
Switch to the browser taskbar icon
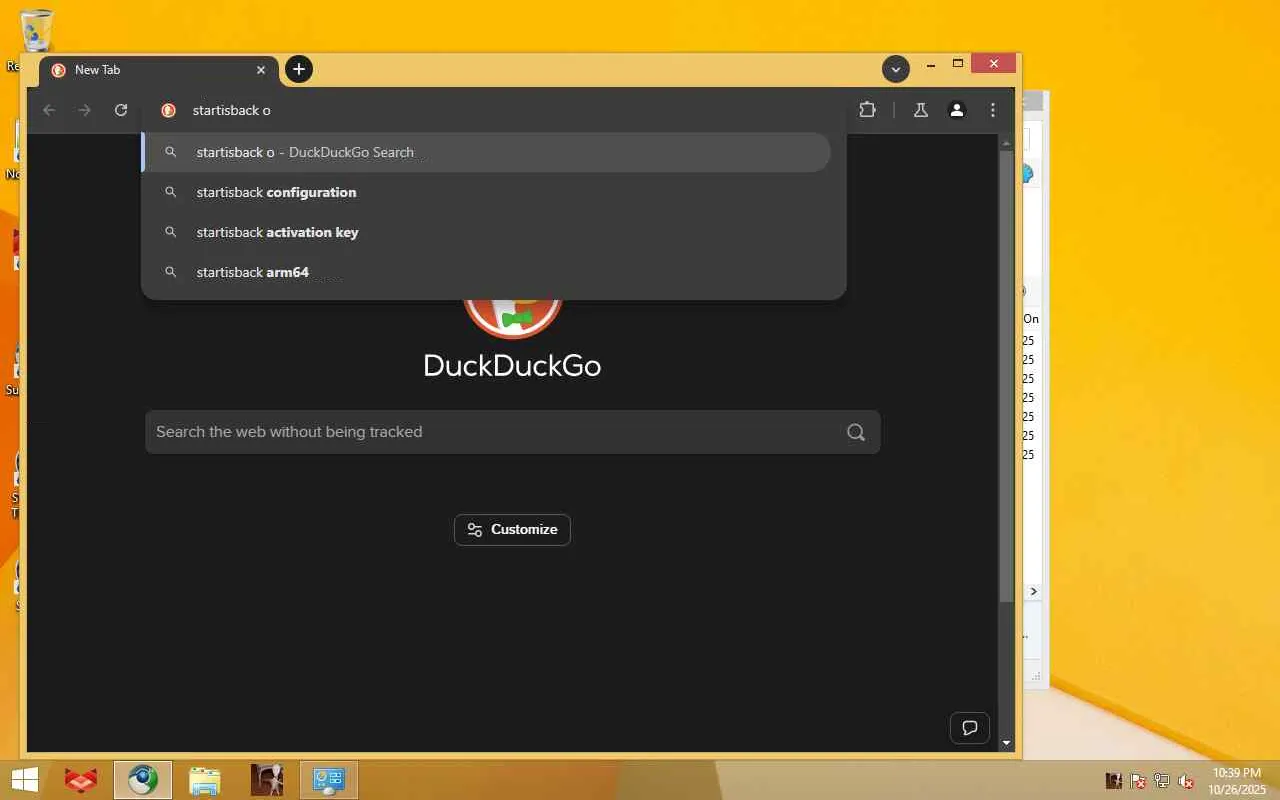(143, 780)
